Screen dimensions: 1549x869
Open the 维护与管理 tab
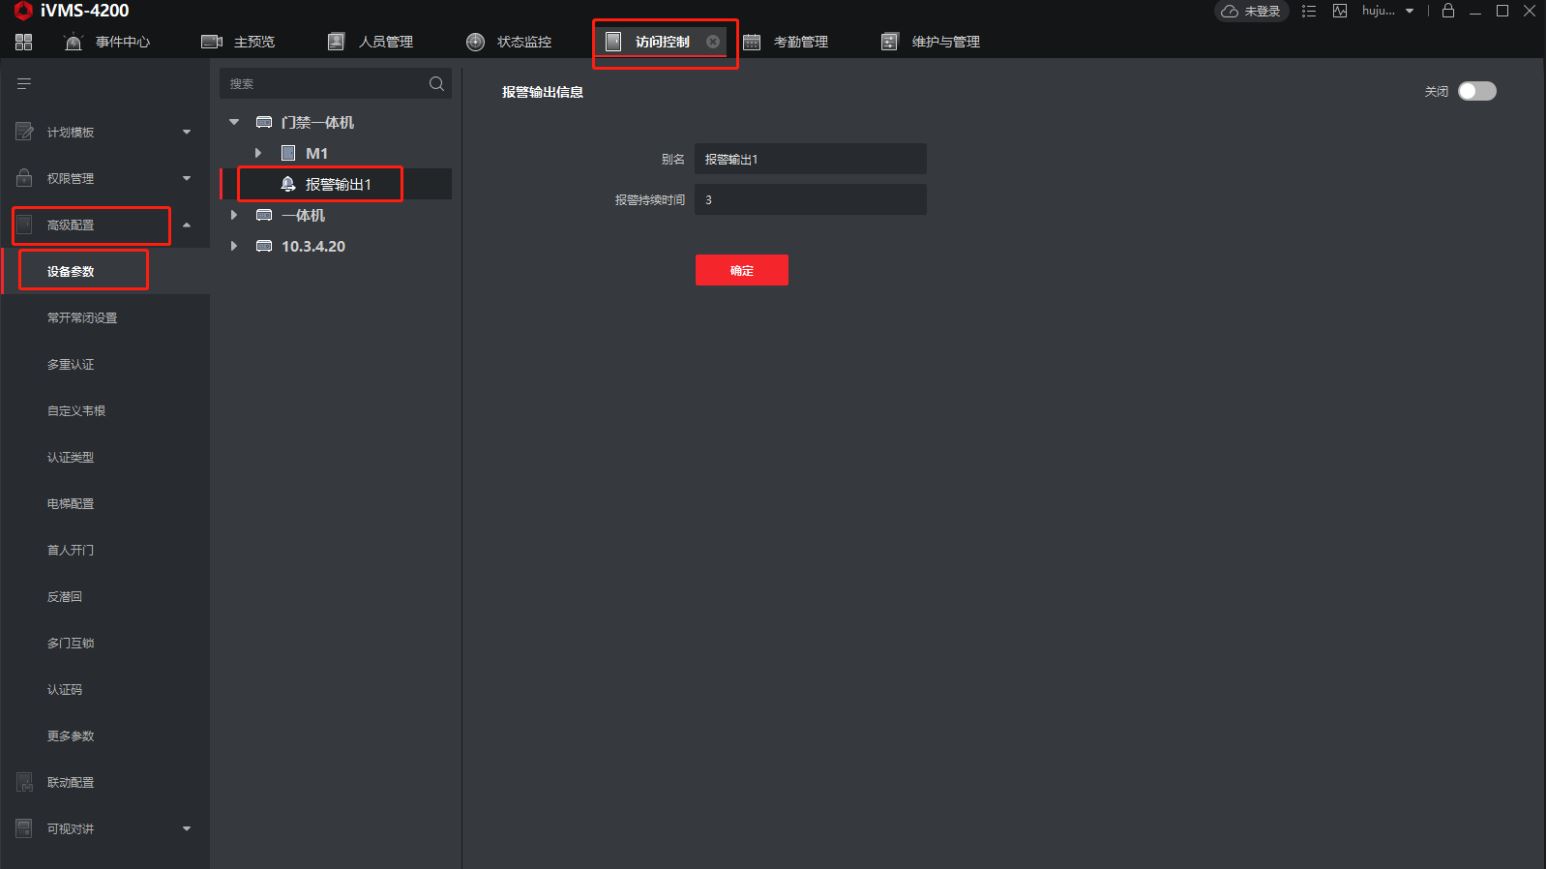931,42
